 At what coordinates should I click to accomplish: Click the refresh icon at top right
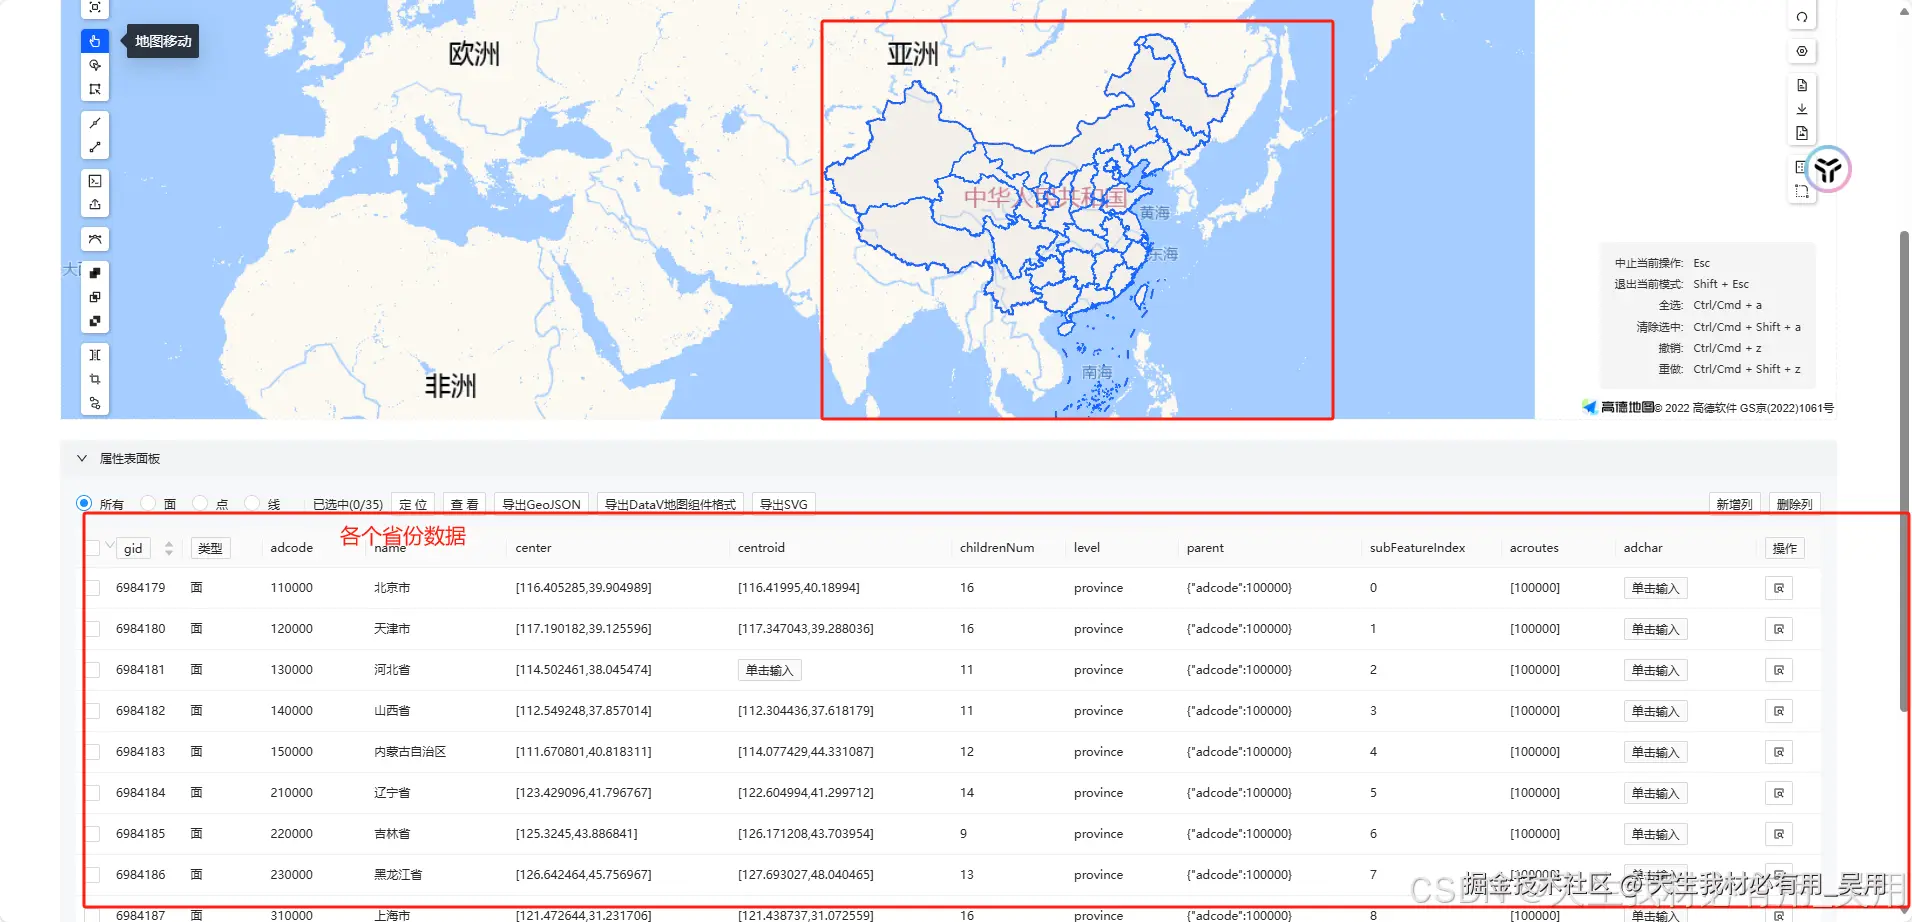[x=1802, y=16]
